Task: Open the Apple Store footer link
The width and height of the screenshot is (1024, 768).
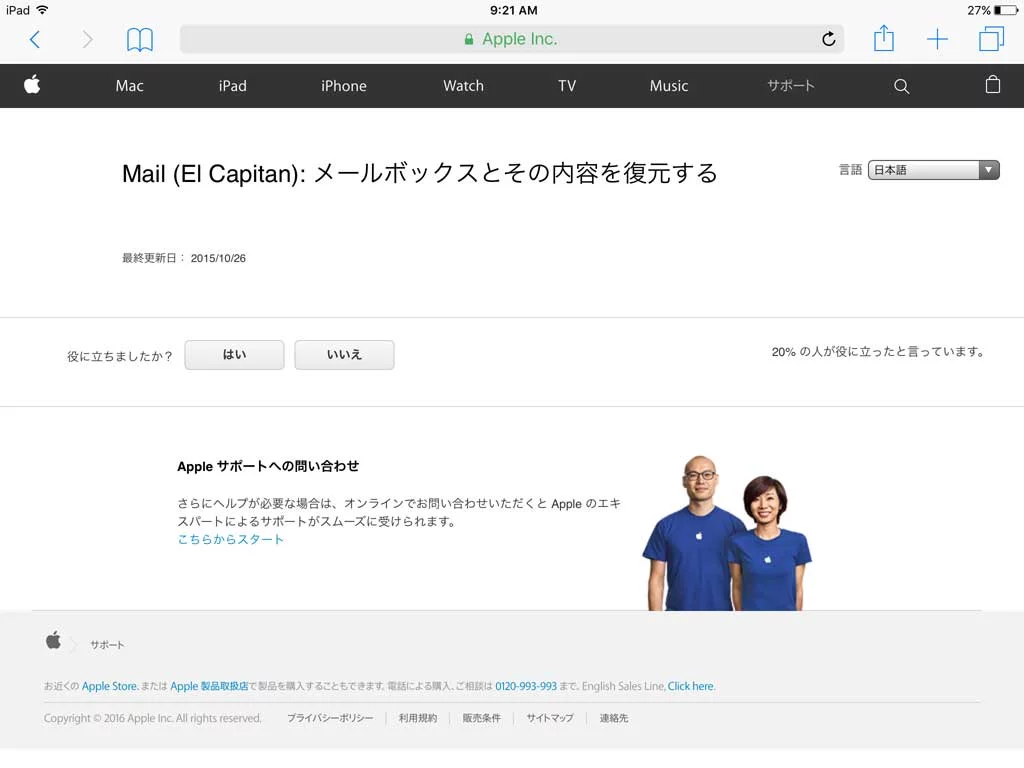Action: [109, 686]
